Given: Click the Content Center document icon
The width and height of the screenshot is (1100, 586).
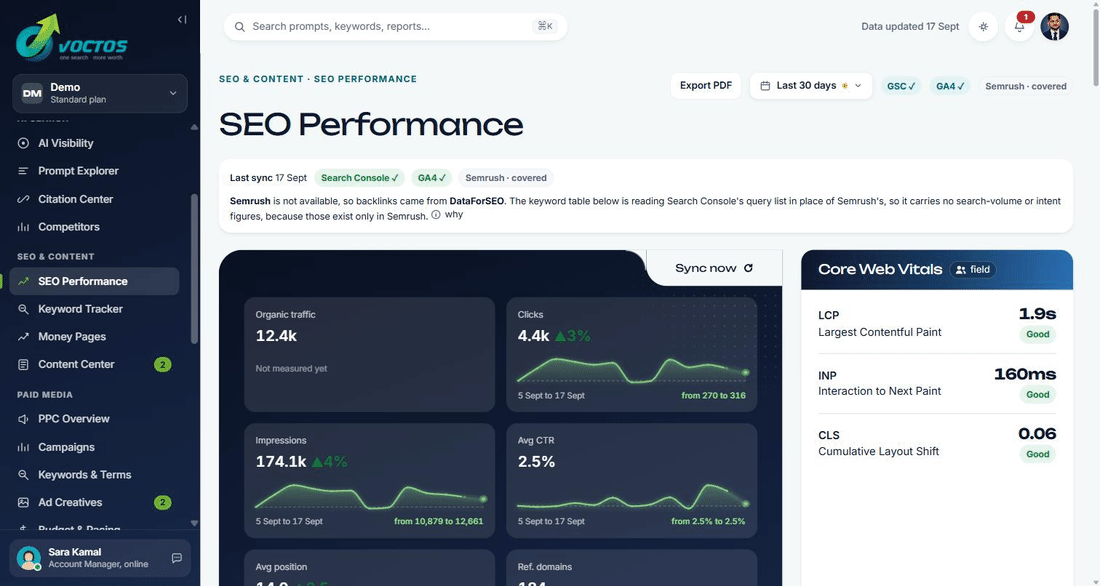Looking at the screenshot, I should click(23, 365).
